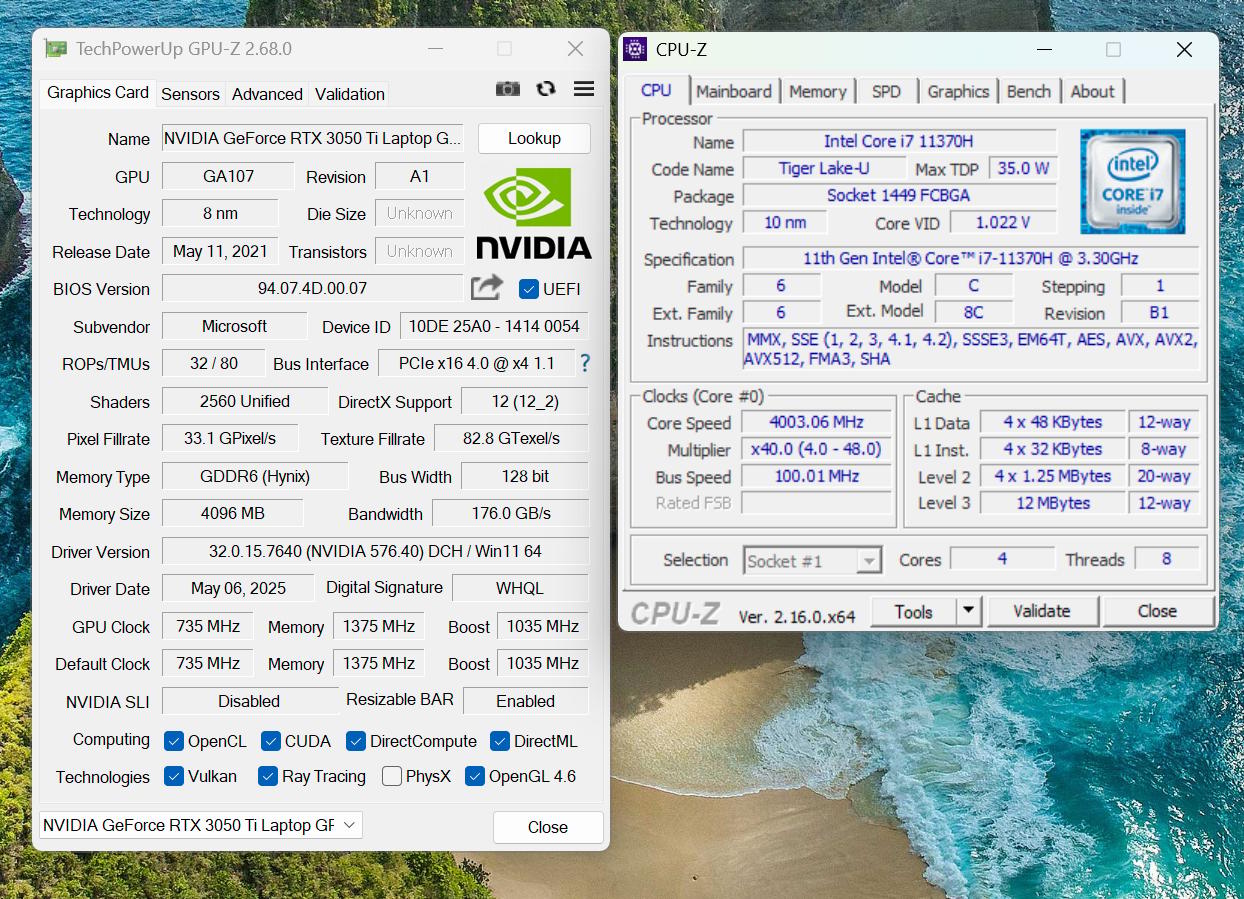Open the Memory tab in CPU-Z
This screenshot has width=1244, height=899.
click(818, 91)
